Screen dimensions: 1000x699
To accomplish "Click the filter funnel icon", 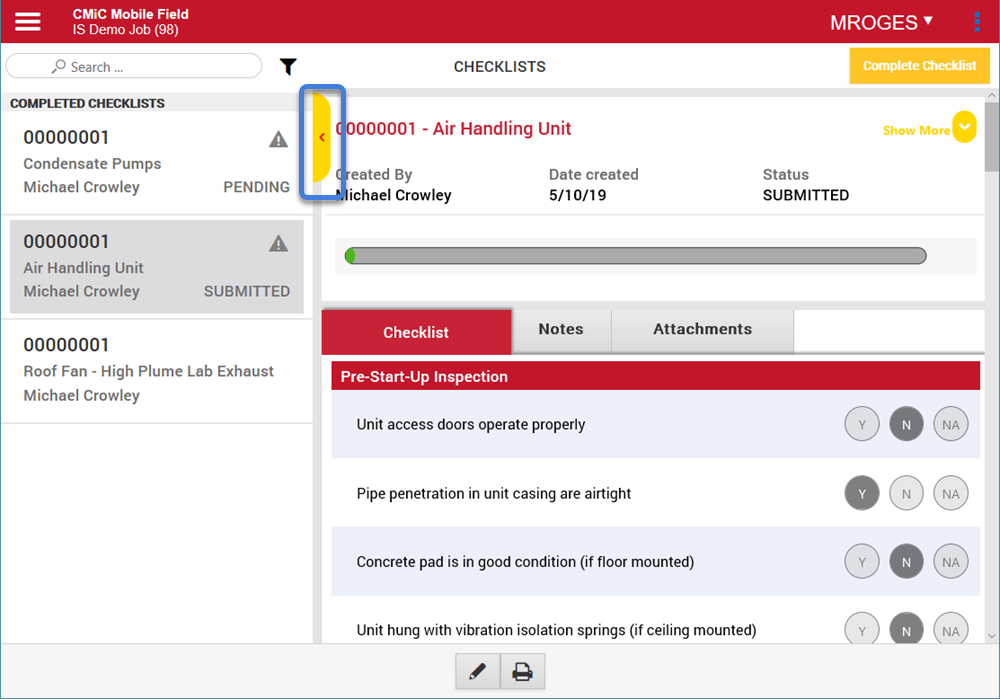I will click(288, 67).
